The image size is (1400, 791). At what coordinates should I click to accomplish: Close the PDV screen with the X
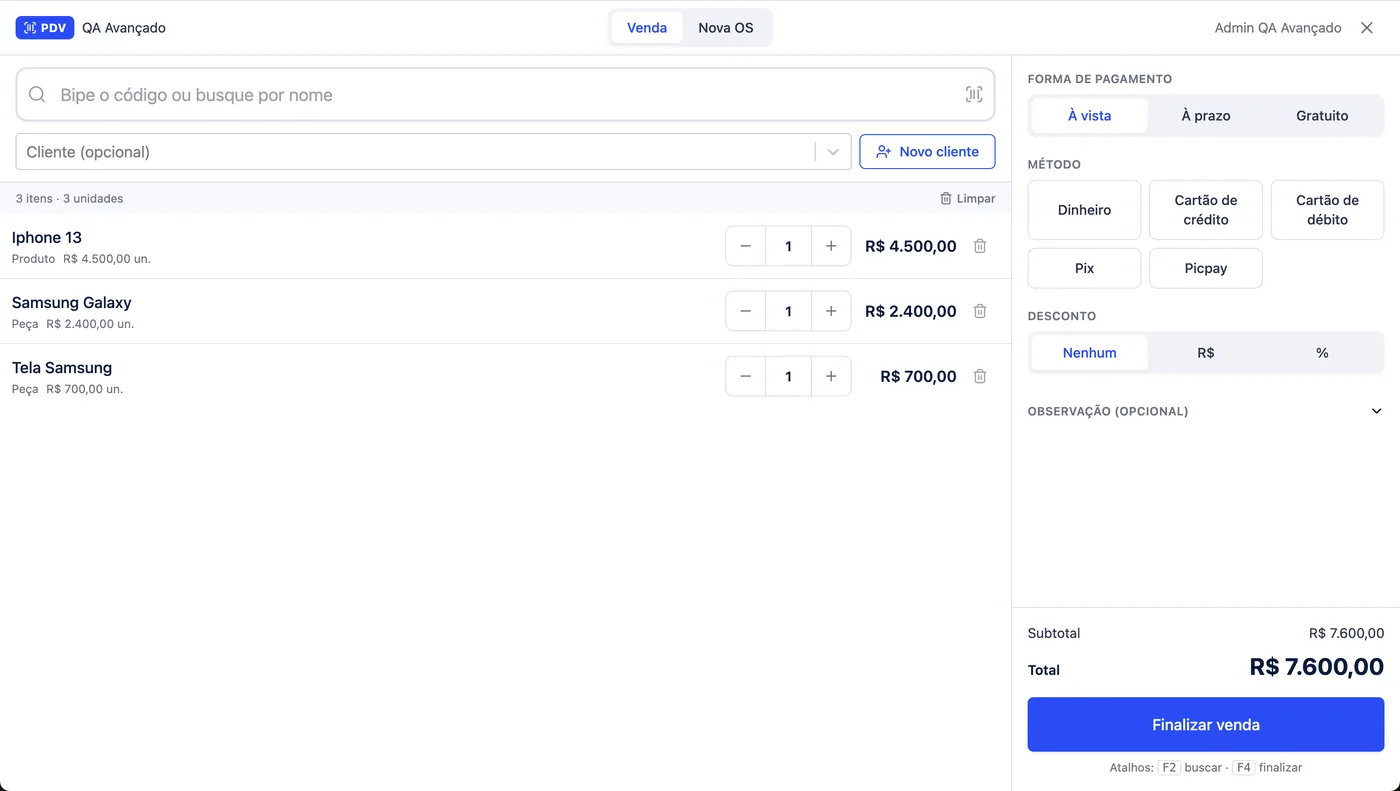[x=1367, y=28]
